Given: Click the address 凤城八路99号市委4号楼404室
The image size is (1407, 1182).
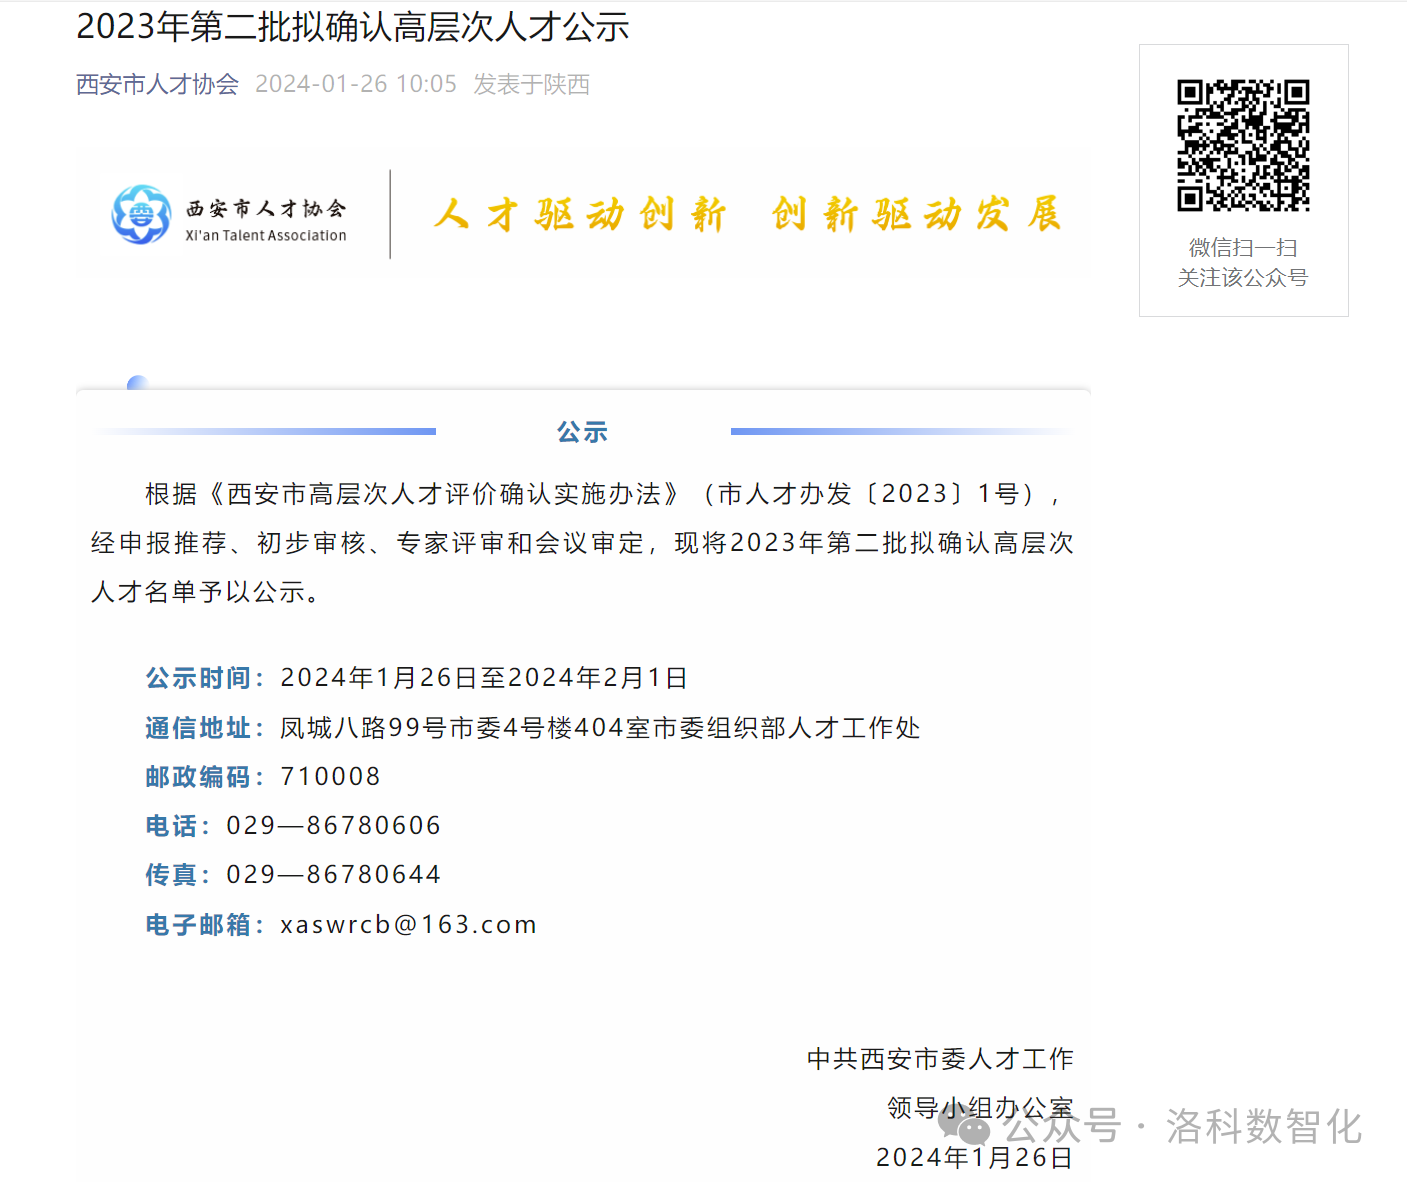Looking at the screenshot, I should tap(465, 728).
